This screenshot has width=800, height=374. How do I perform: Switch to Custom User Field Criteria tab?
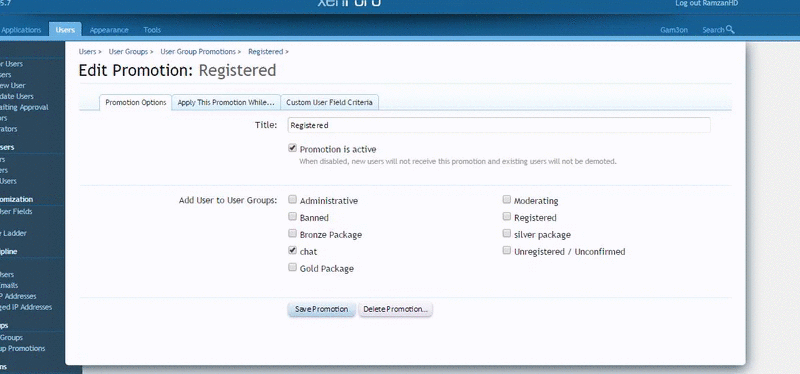pos(329,102)
